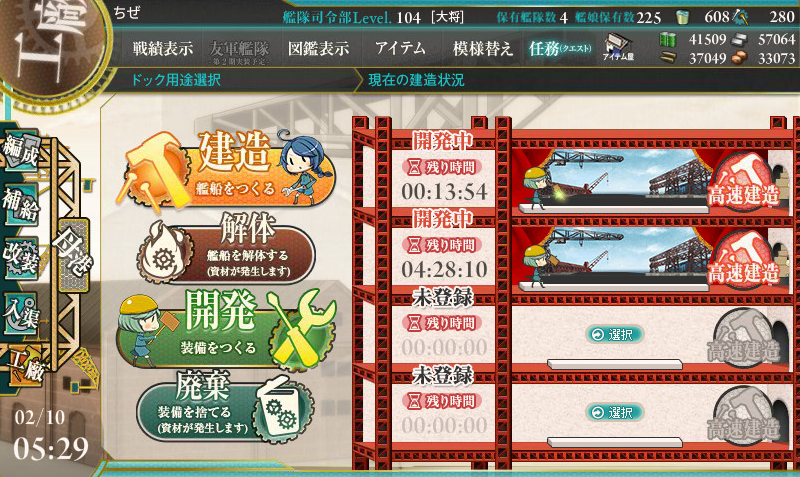Image resolution: width=800 pixels, height=477 pixels.
Task: Open the 任務 quest menu
Action: pyautogui.click(x=560, y=49)
